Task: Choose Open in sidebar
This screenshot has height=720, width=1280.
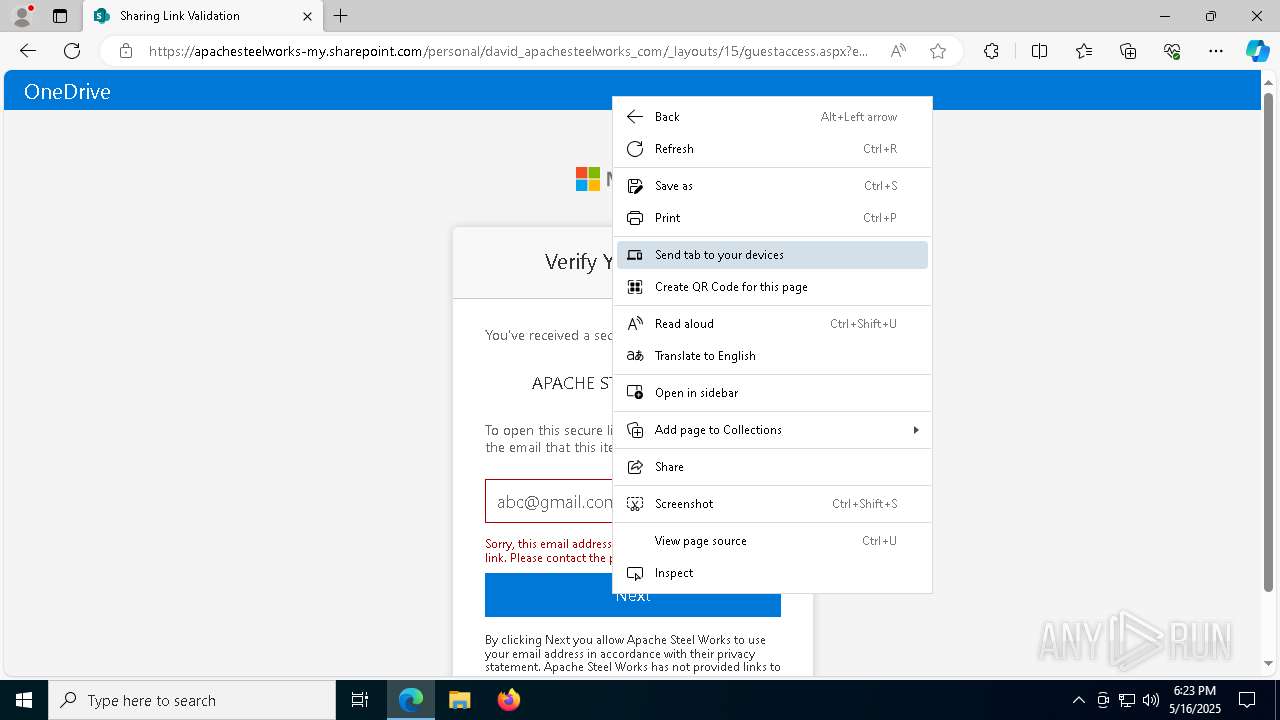Action: 772,393
